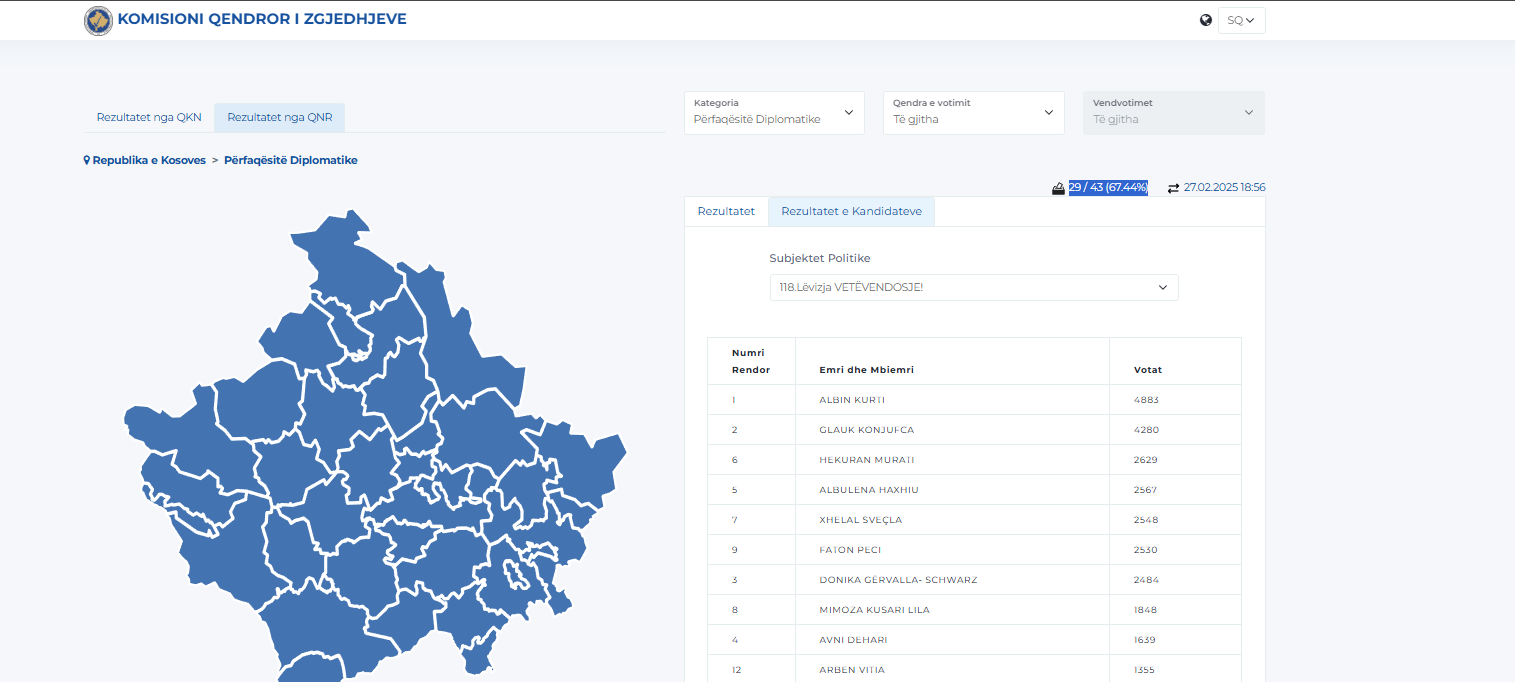Click the Subjektet Politike label
Viewport: 1515px width, 682px height.
tap(820, 258)
